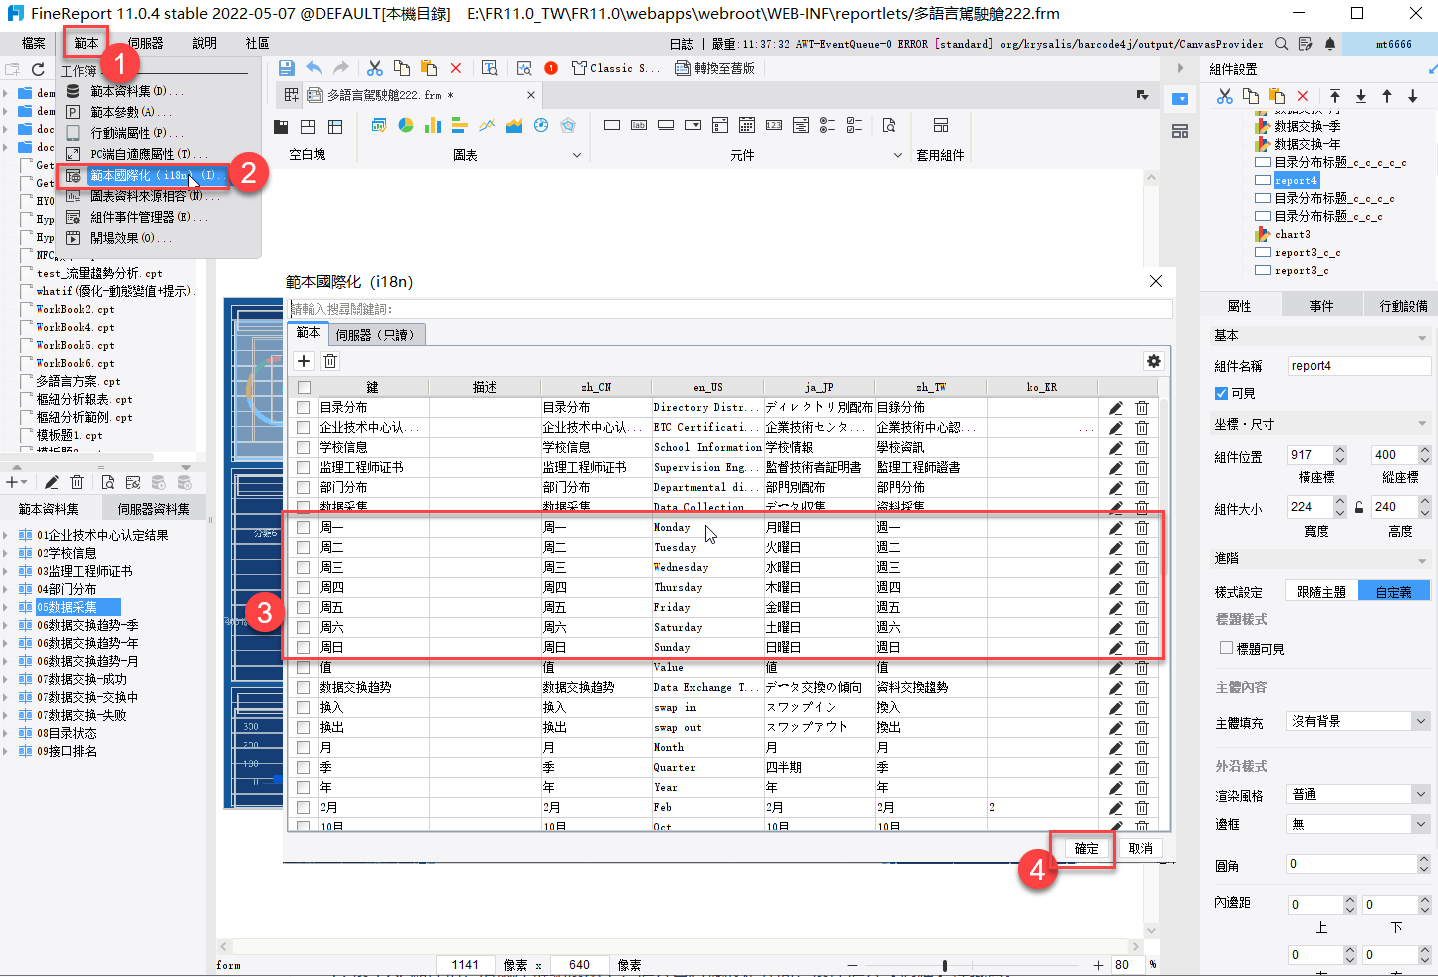Switch to the 伺服器 (只讀) tab
Viewport: 1438px width, 977px height.
375,335
